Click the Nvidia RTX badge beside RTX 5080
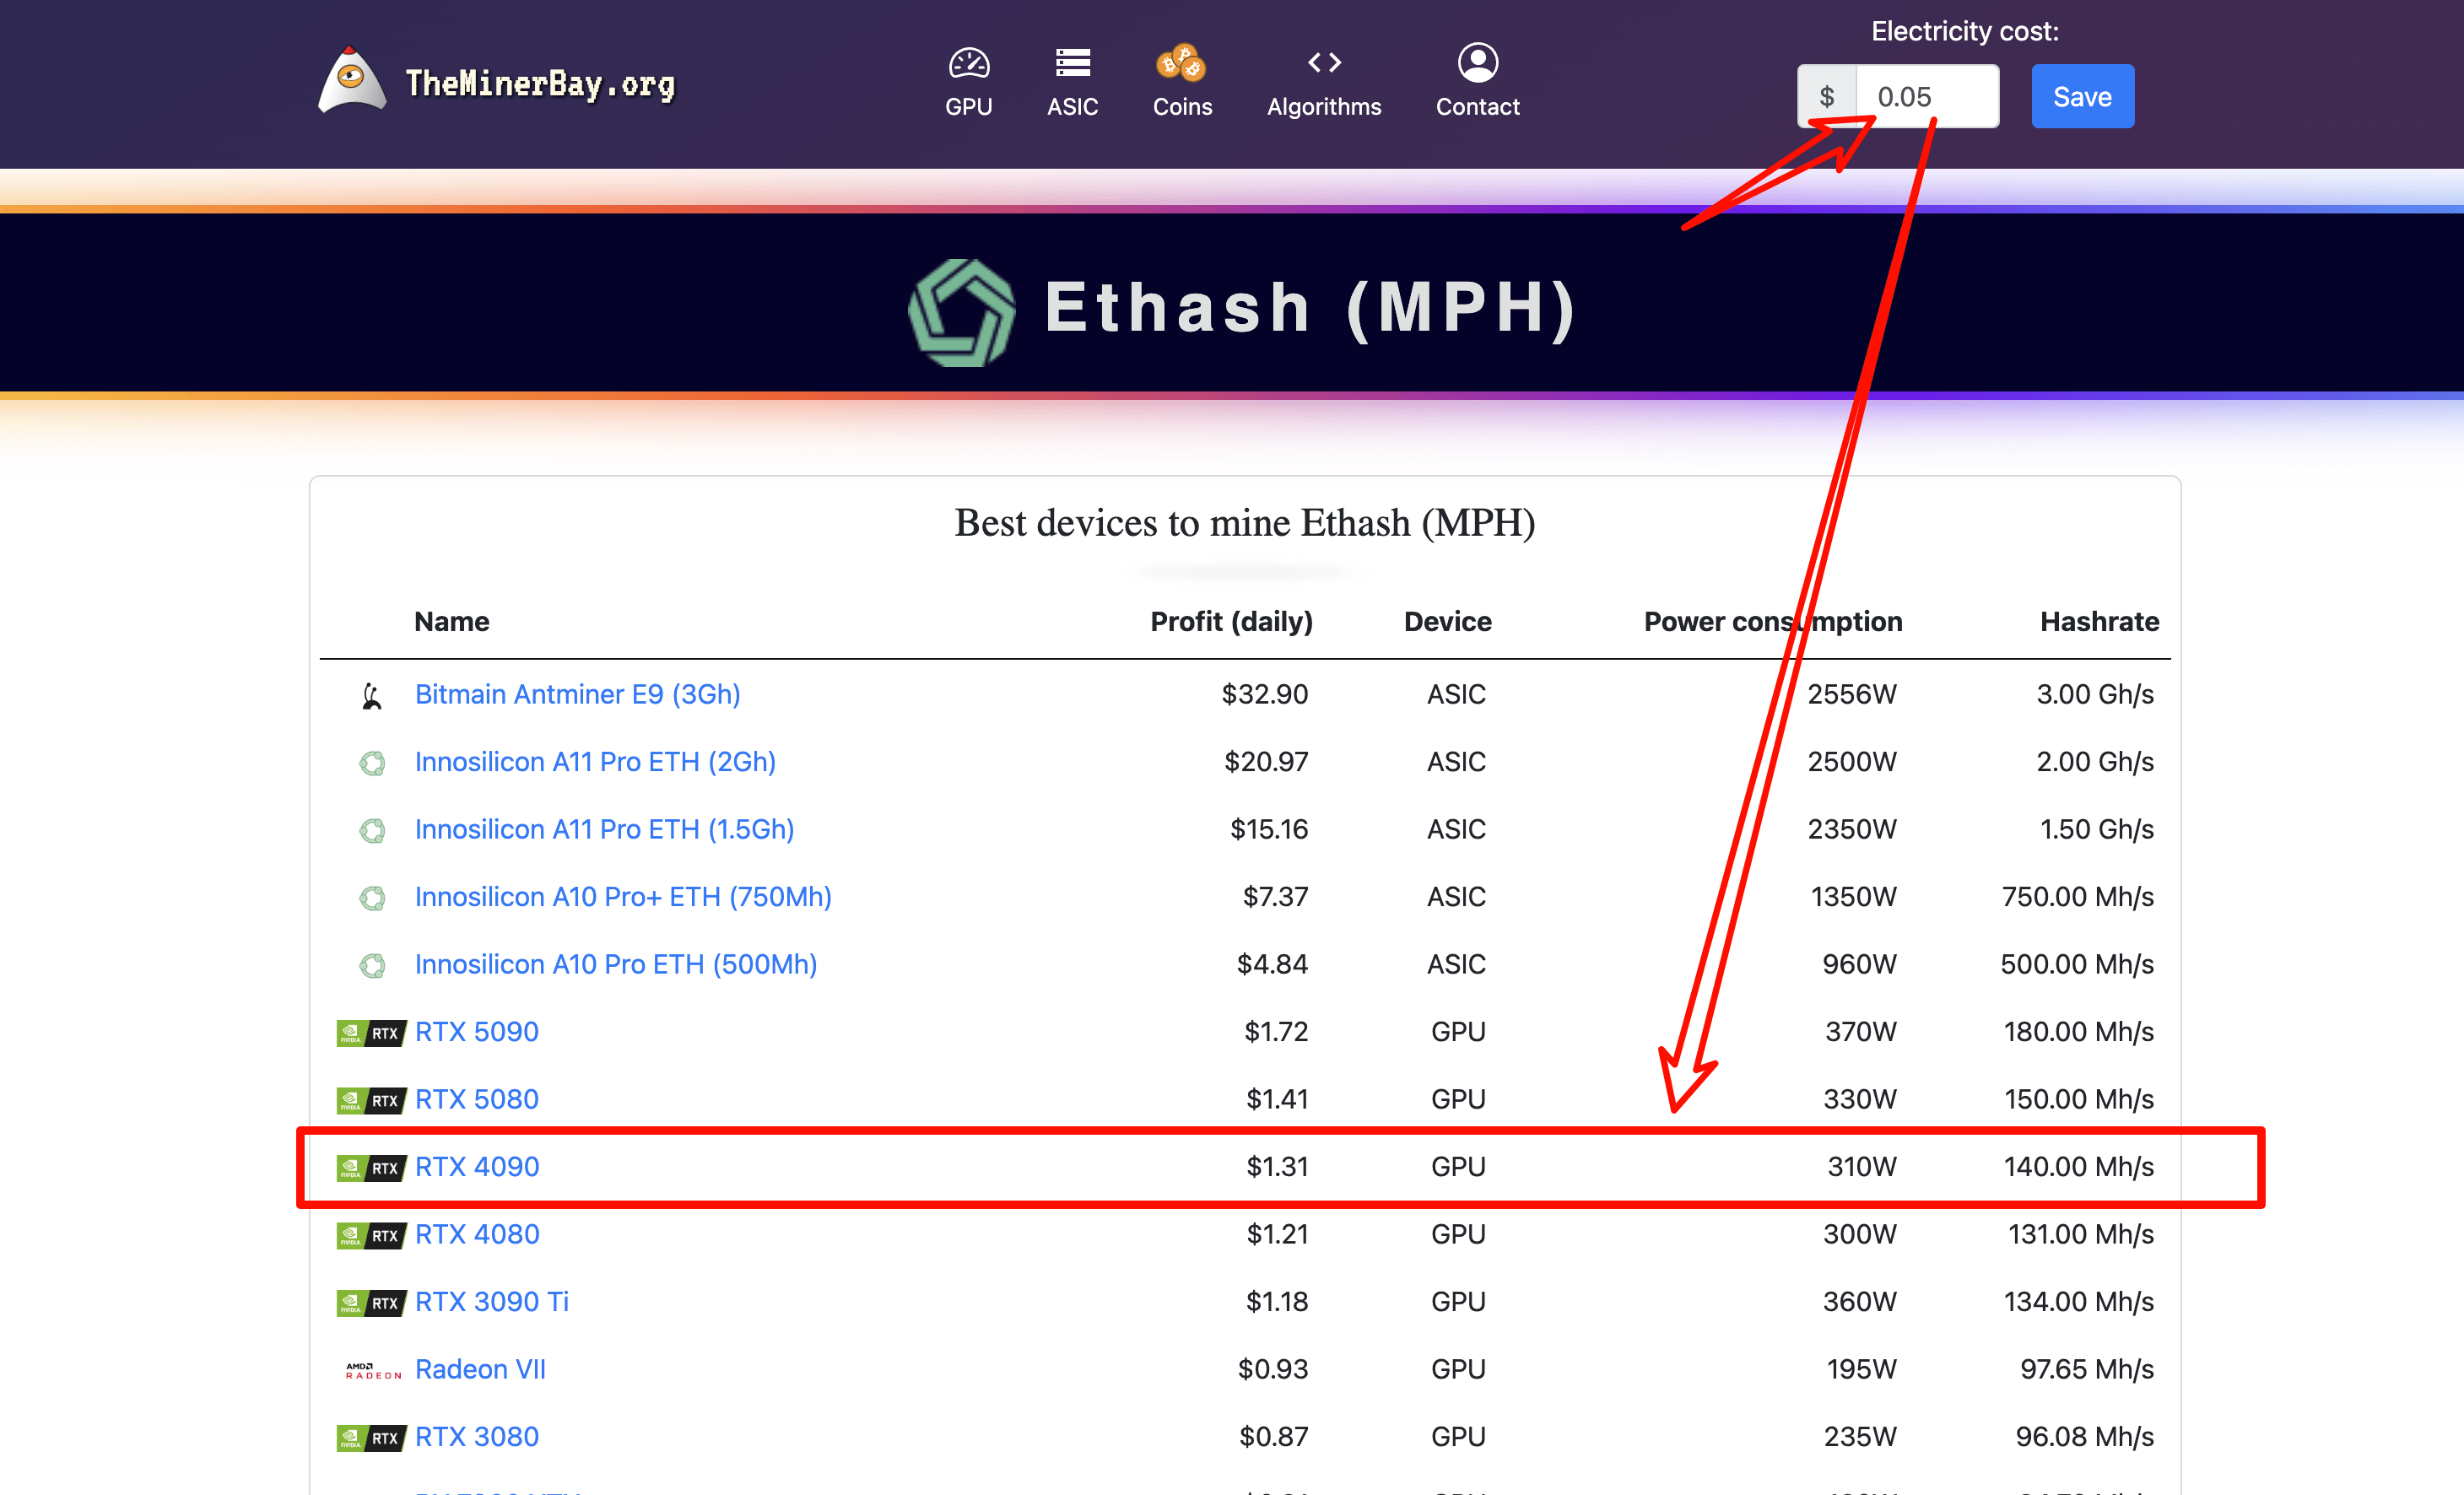The height and width of the screenshot is (1495, 2464). (371, 1100)
